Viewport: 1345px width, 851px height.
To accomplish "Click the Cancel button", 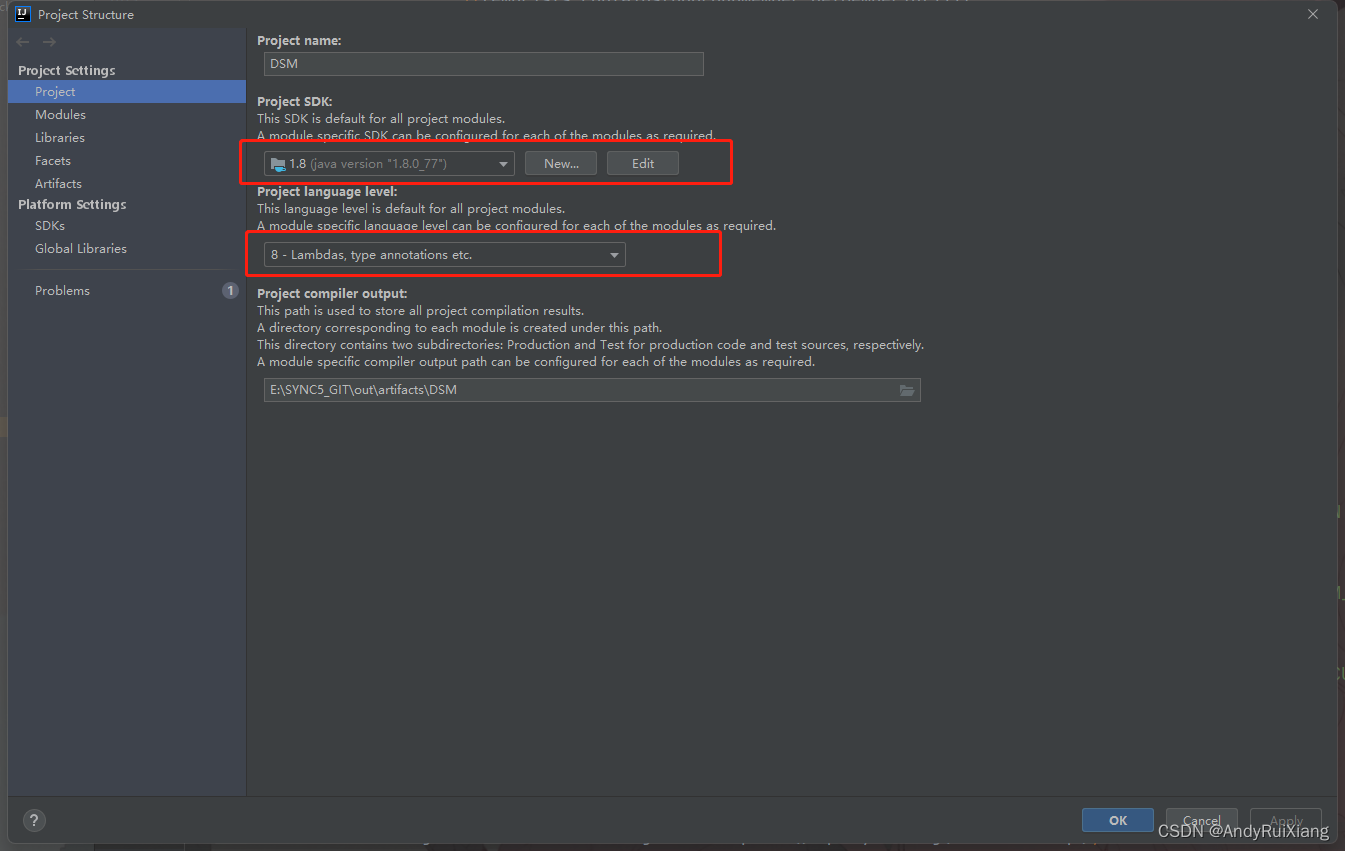I will [1202, 820].
